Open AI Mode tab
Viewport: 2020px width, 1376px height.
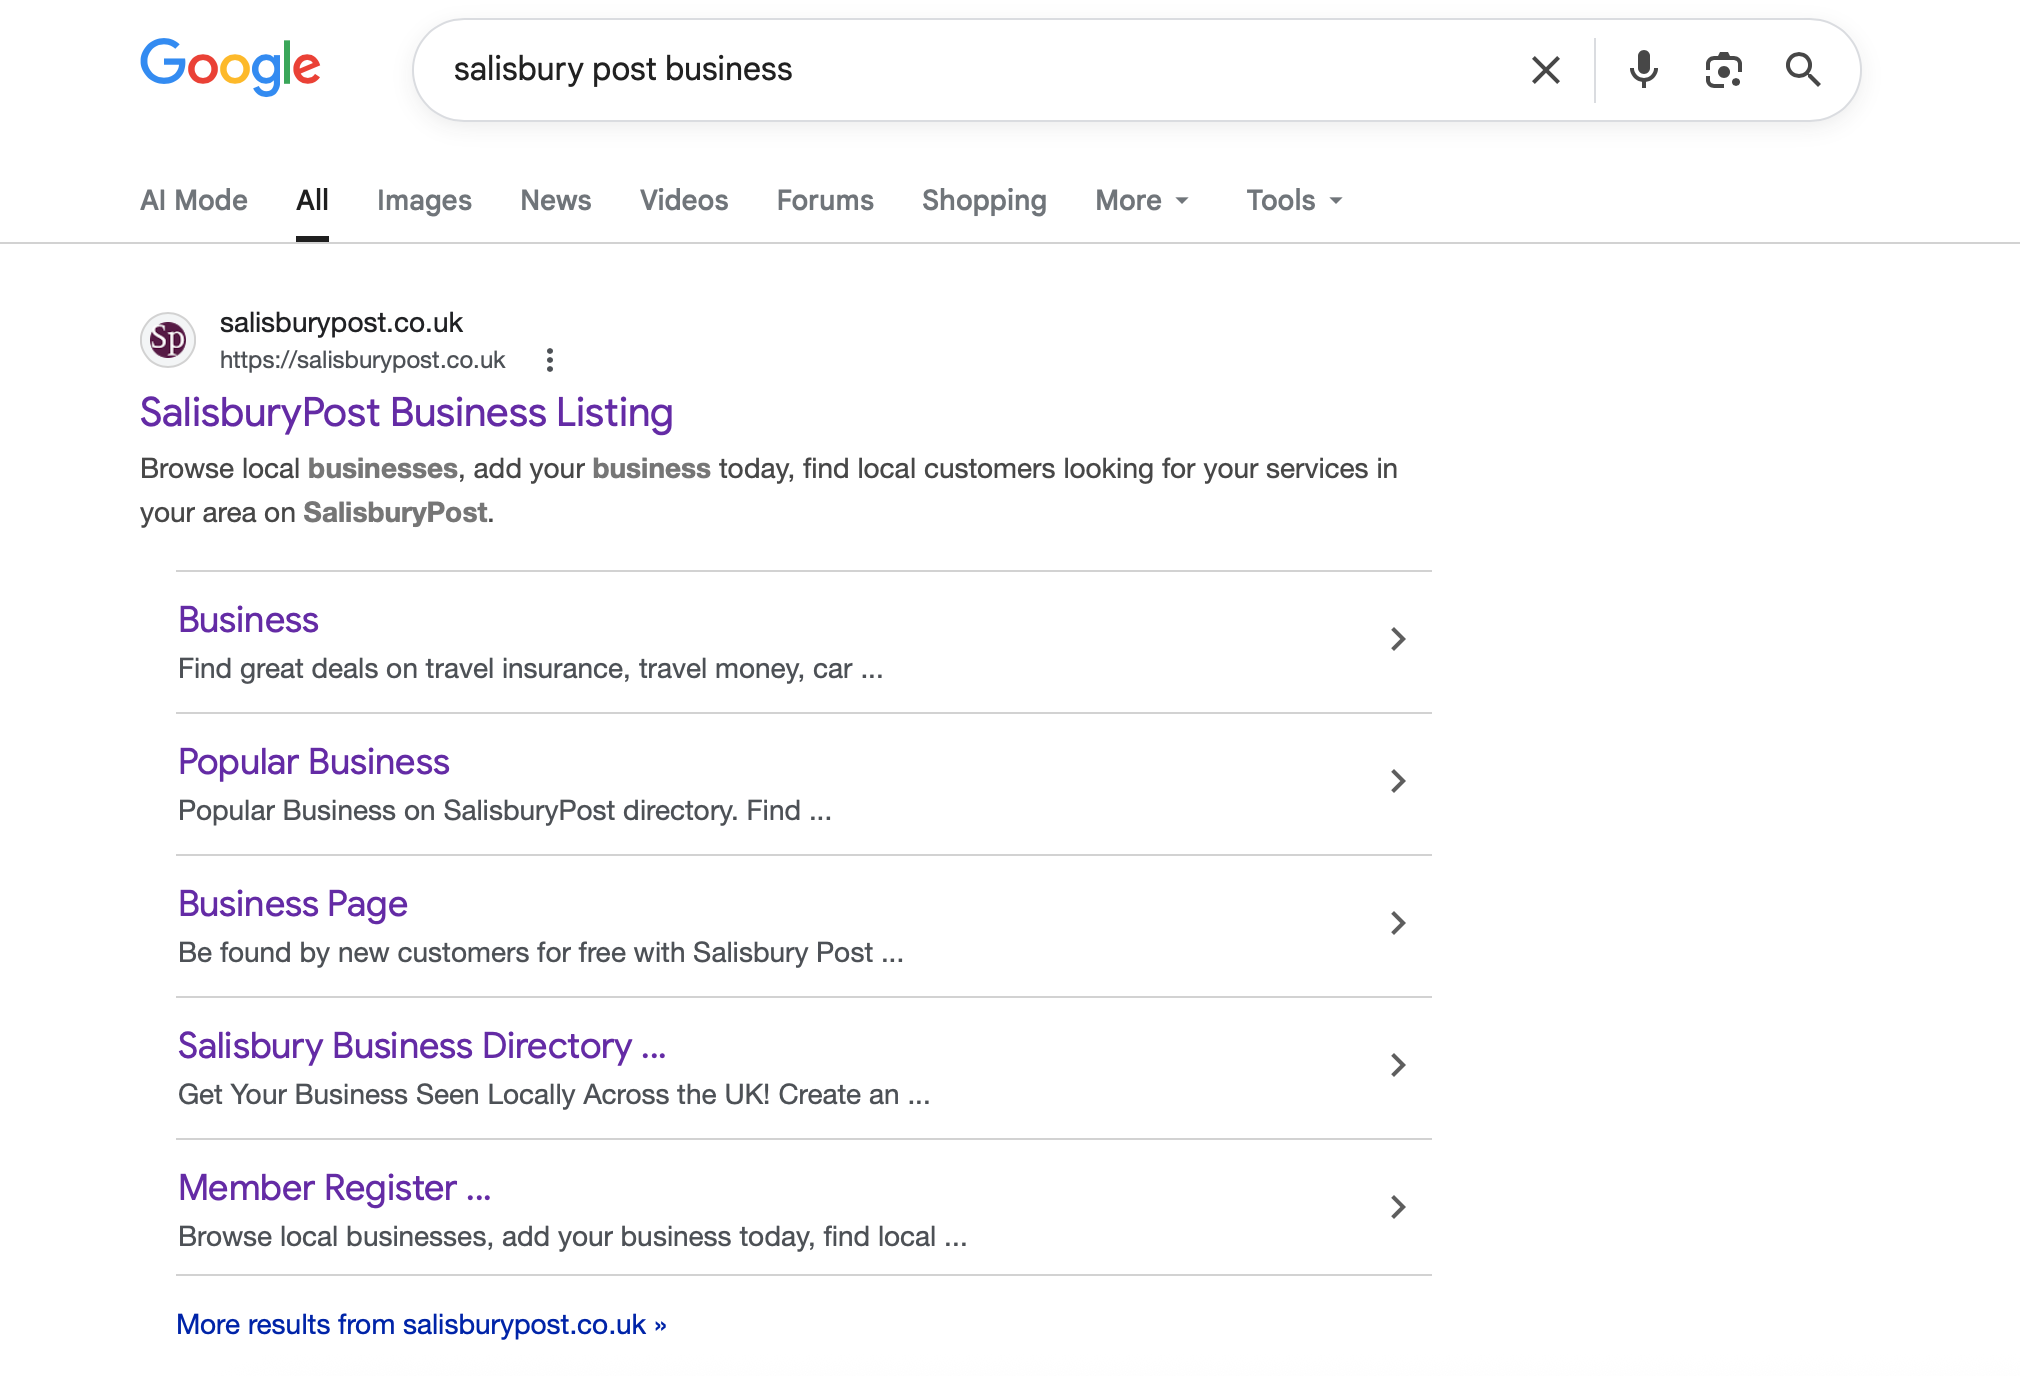pyautogui.click(x=194, y=200)
